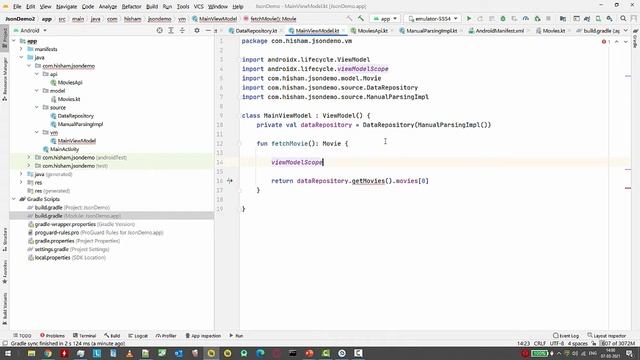Image resolution: width=640 pixels, height=360 pixels.
Task: Open Microsoft Edge from the taskbar
Action: click(x=260, y=353)
